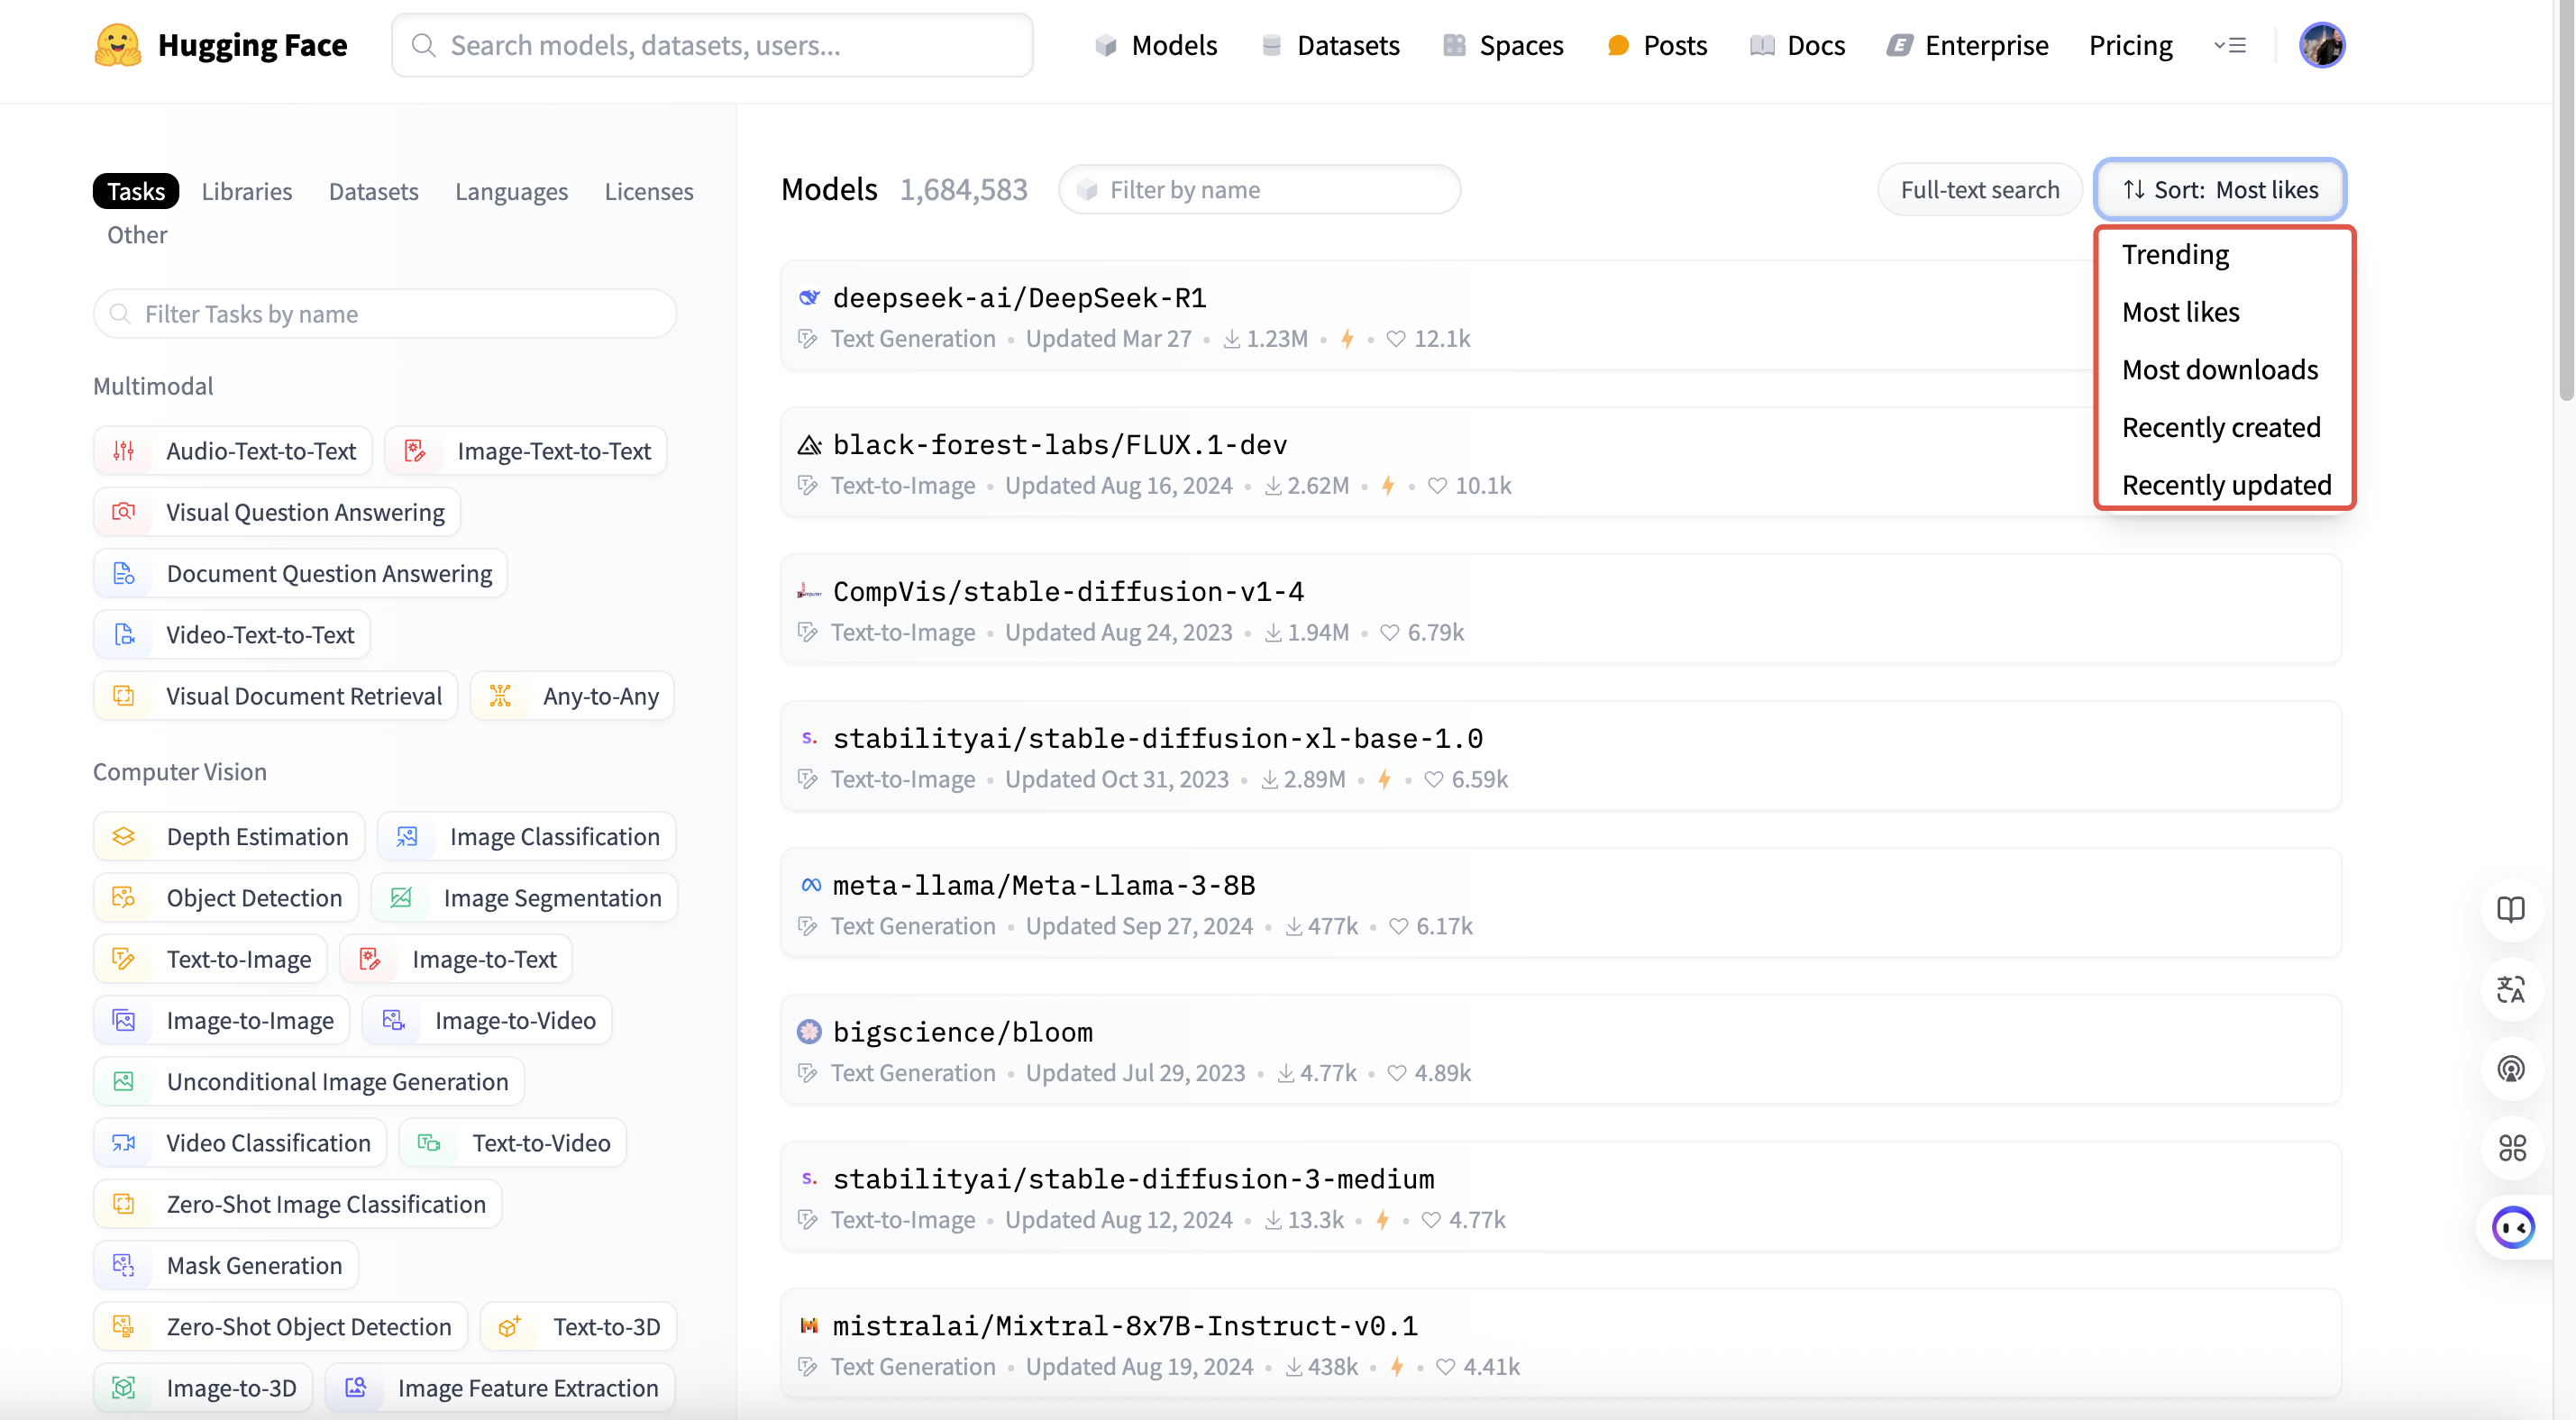Focus the search models, datasets, users field

(x=712, y=45)
